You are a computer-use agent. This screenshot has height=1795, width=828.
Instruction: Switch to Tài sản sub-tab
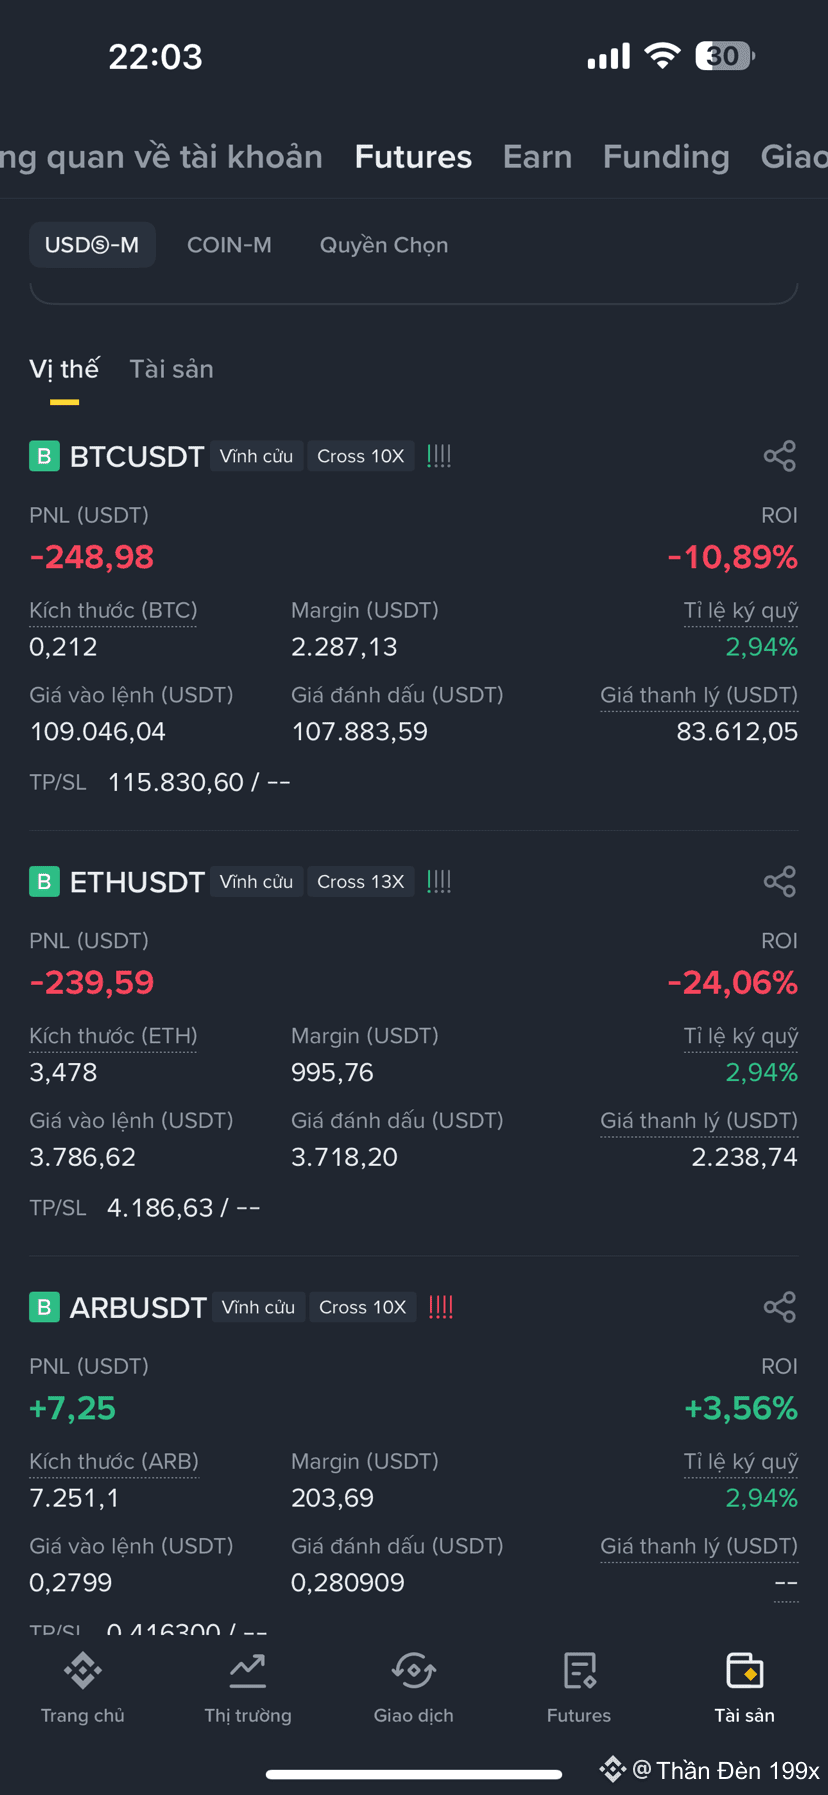(171, 369)
